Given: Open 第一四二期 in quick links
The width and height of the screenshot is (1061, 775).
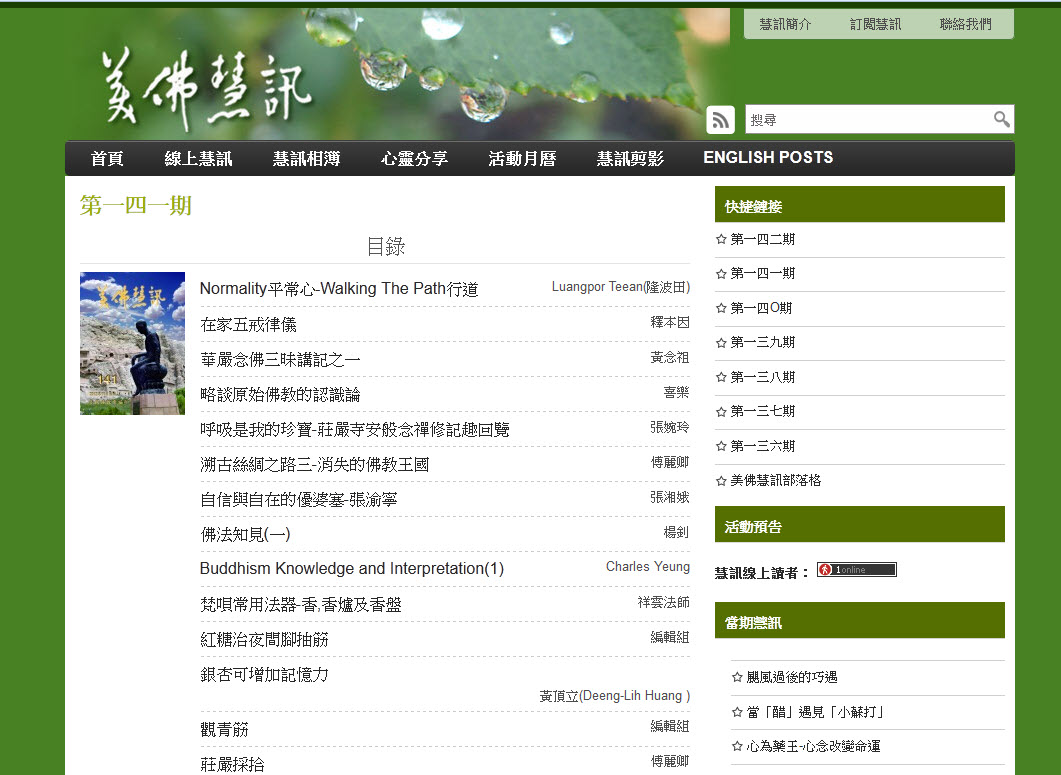Looking at the screenshot, I should coord(762,239).
